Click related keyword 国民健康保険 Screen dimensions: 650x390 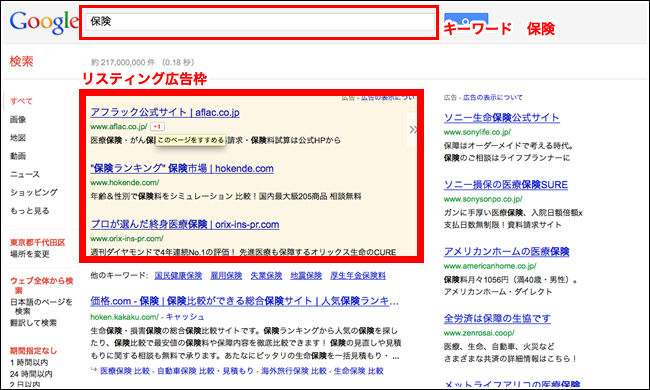[178, 276]
